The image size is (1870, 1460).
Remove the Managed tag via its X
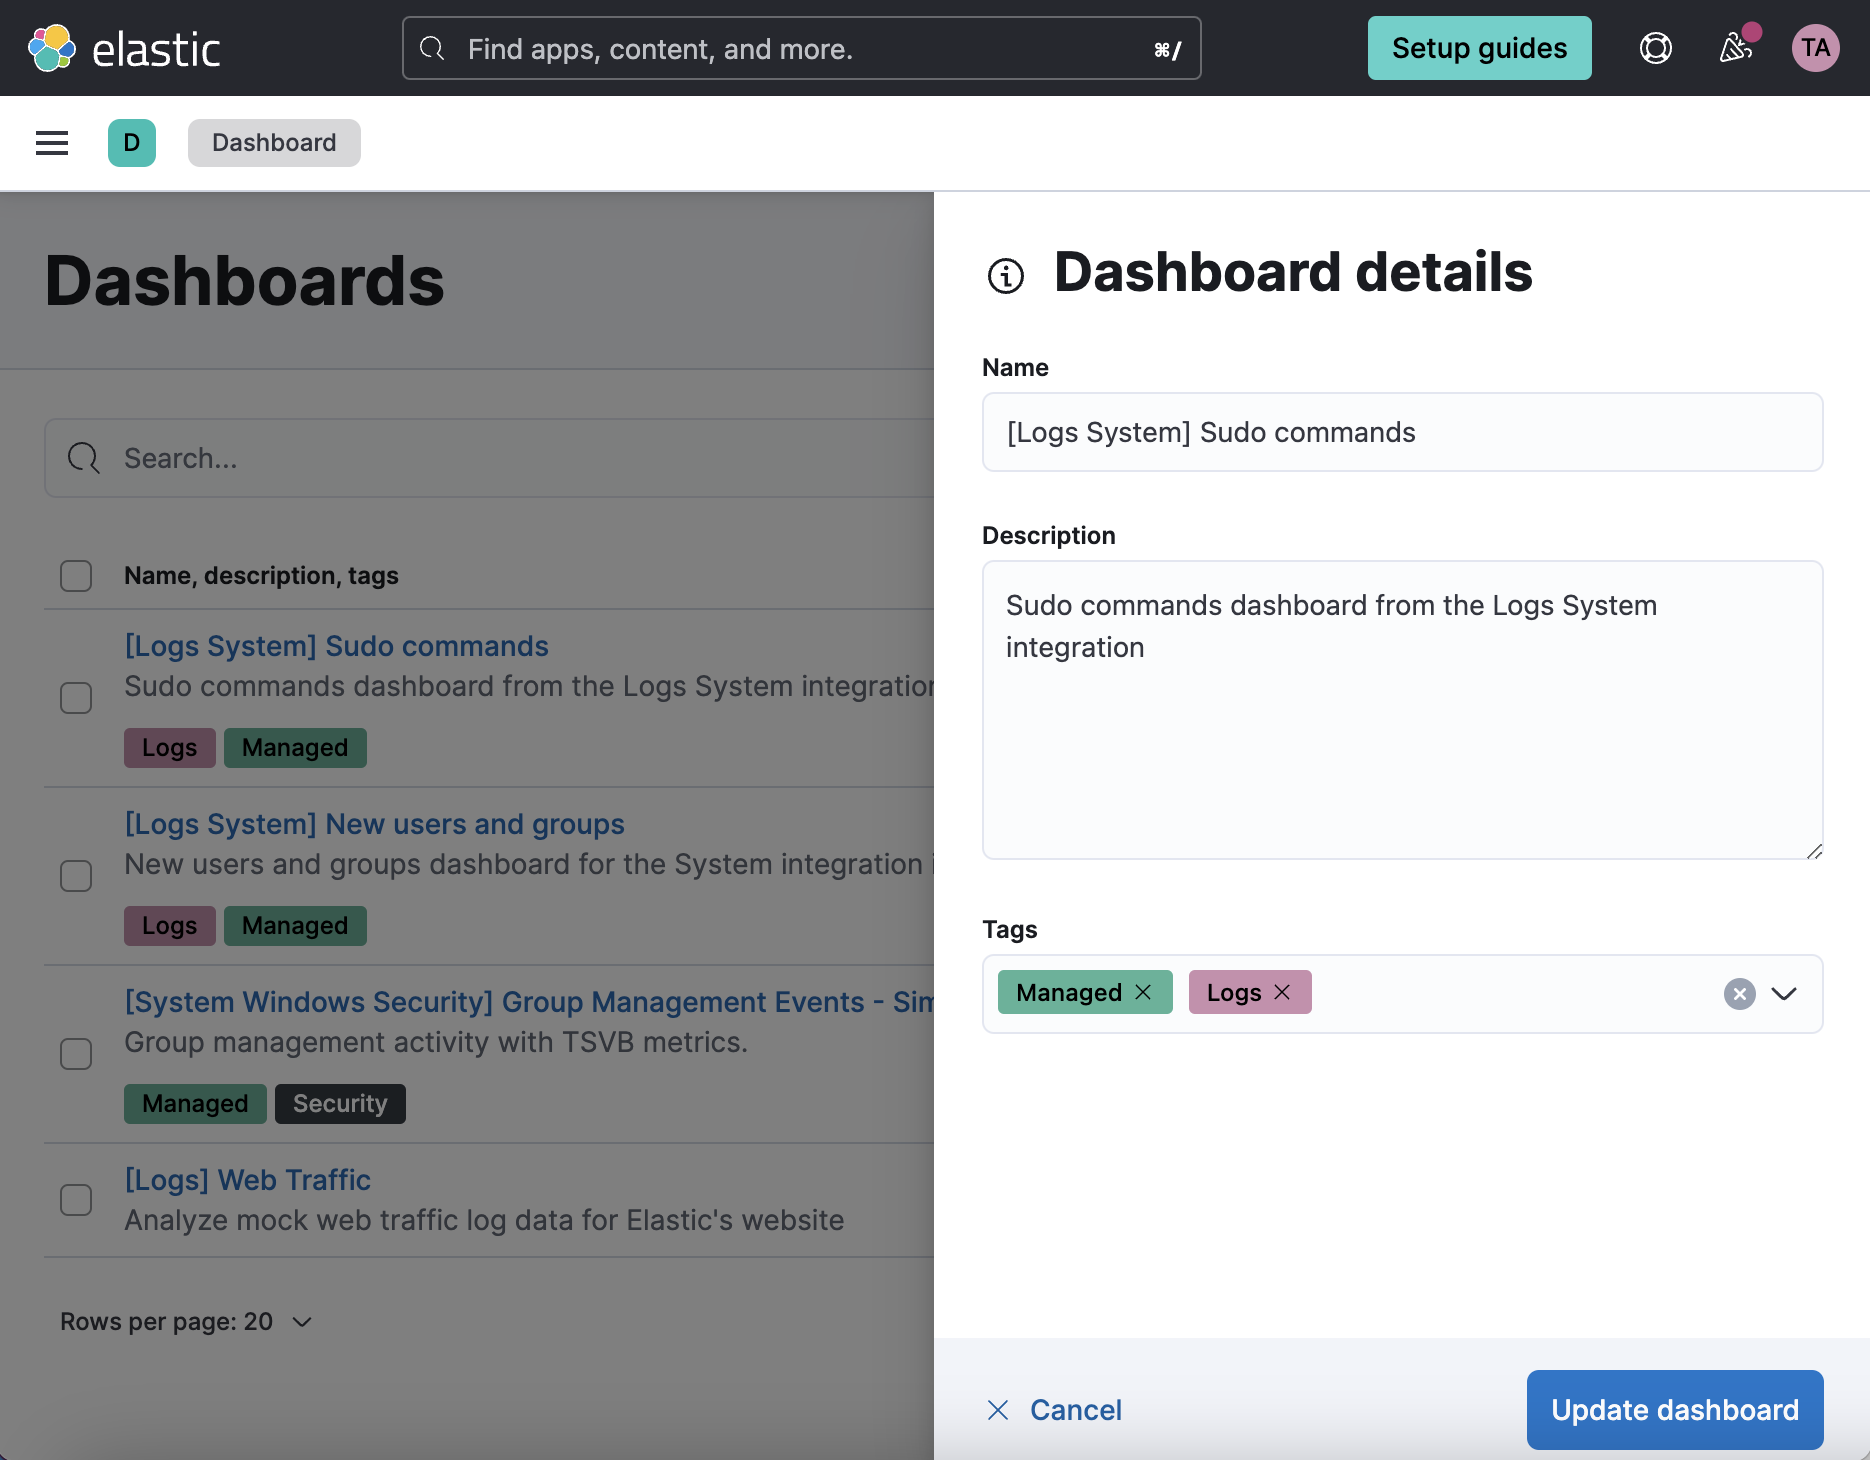coord(1144,992)
